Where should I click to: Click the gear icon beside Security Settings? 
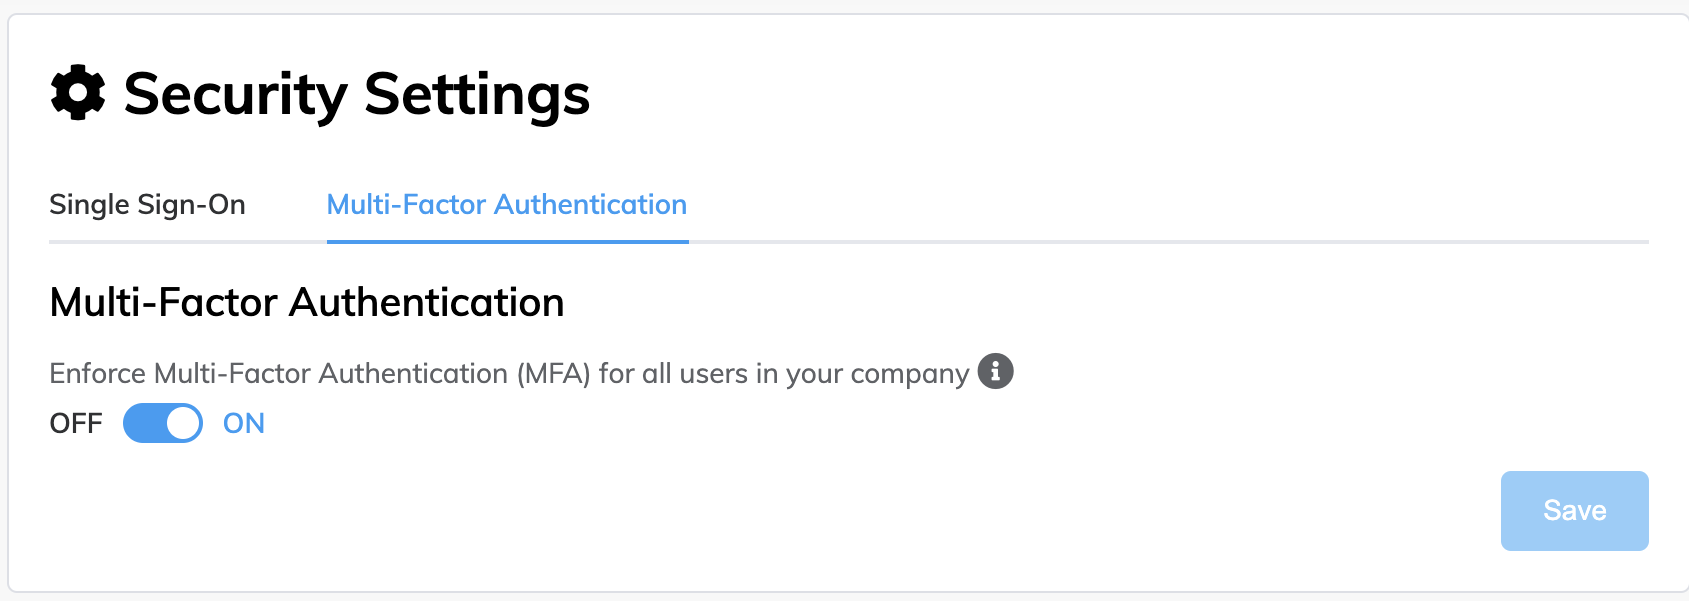tap(77, 92)
